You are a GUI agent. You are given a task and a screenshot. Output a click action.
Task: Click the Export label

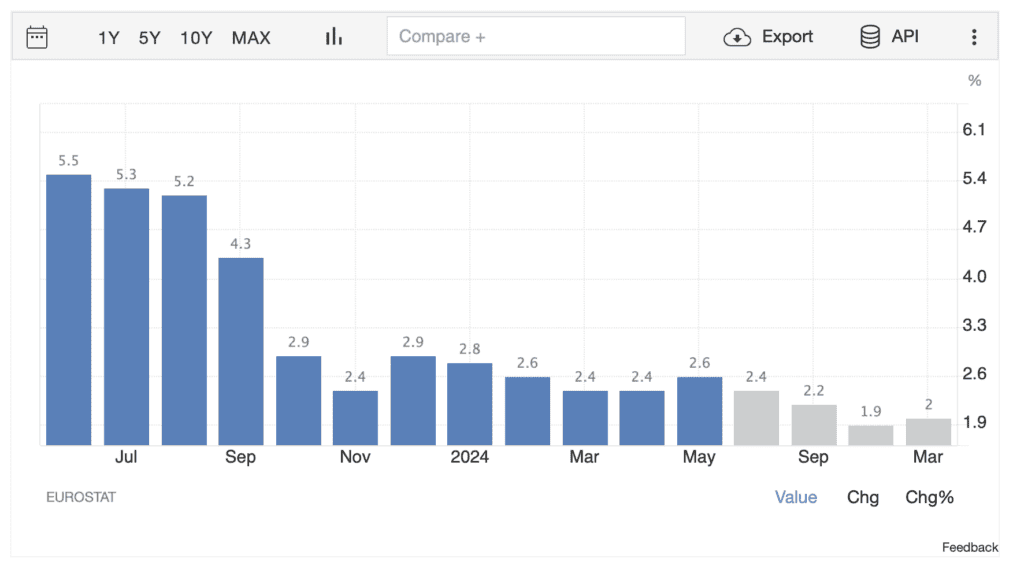[787, 37]
